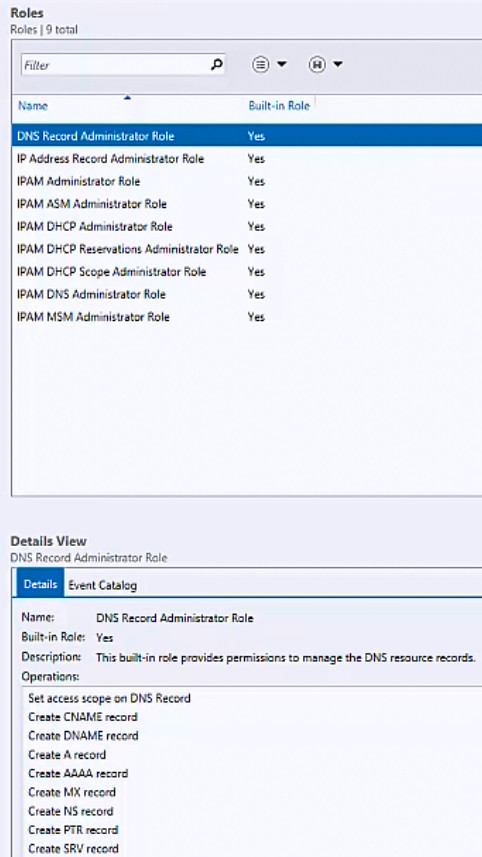Switch to the Event Catalog tab
The width and height of the screenshot is (482, 857).
(x=102, y=585)
